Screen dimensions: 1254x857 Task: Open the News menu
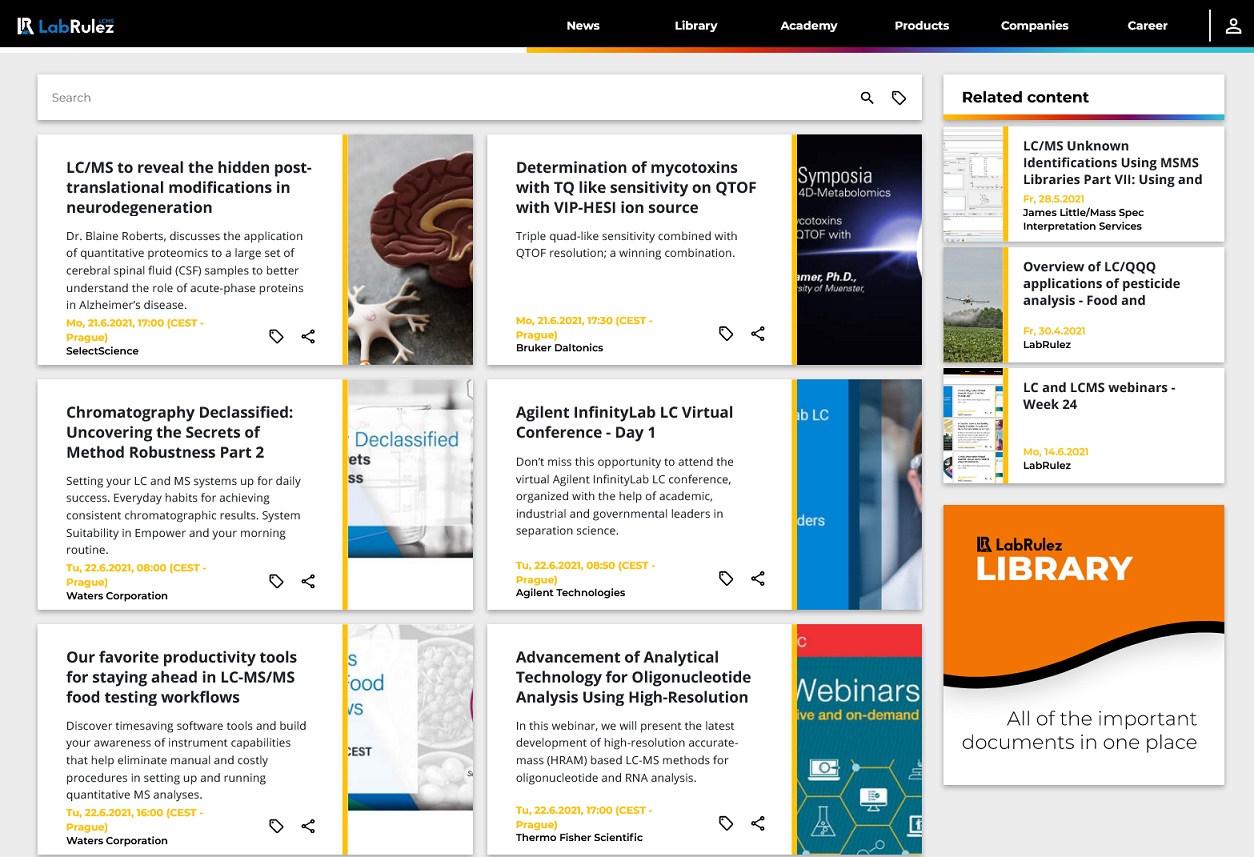click(x=583, y=26)
